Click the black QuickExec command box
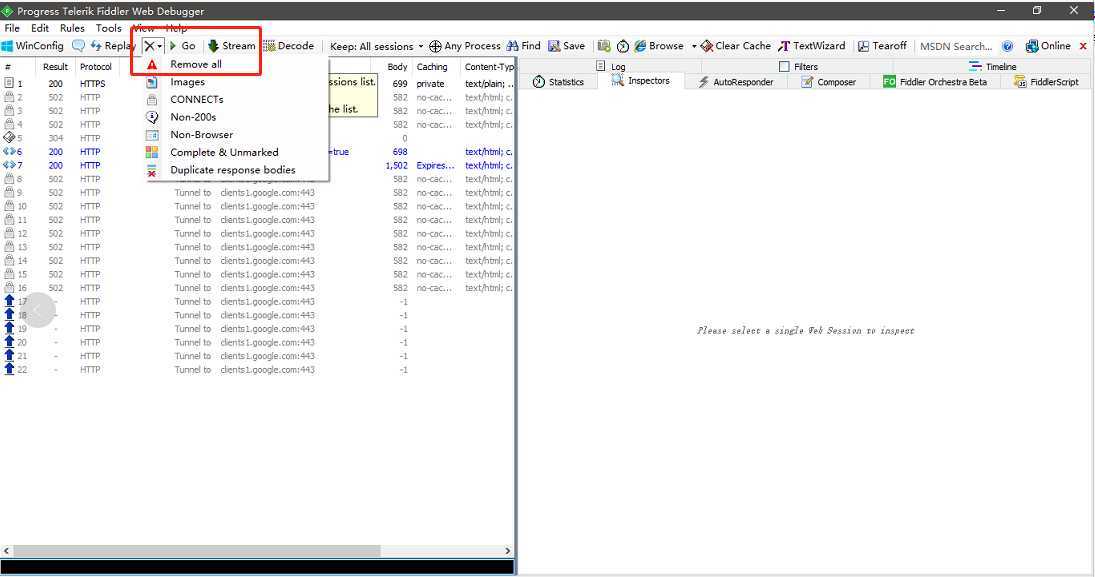The height and width of the screenshot is (577, 1095). 258,567
